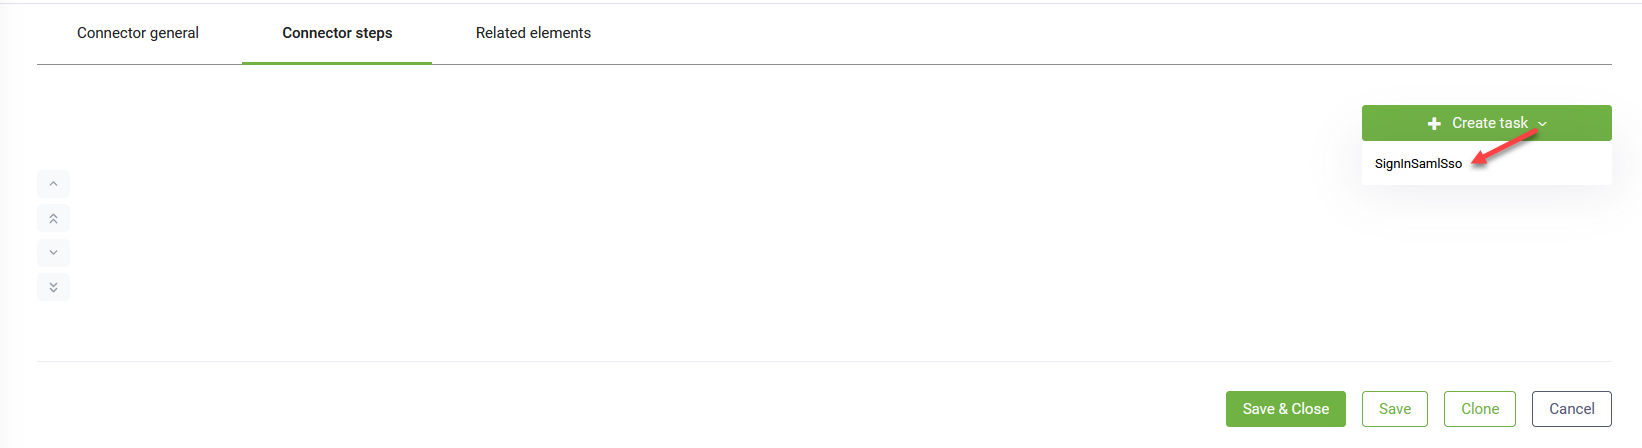Click the Save & Close button
Viewport: 1642px width, 448px height.
coord(1286,409)
